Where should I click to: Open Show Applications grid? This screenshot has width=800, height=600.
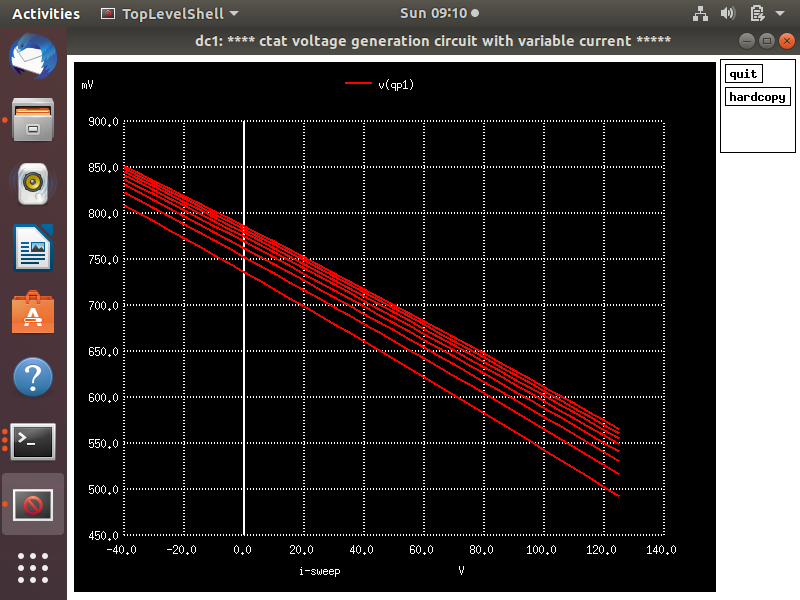pyautogui.click(x=33, y=568)
